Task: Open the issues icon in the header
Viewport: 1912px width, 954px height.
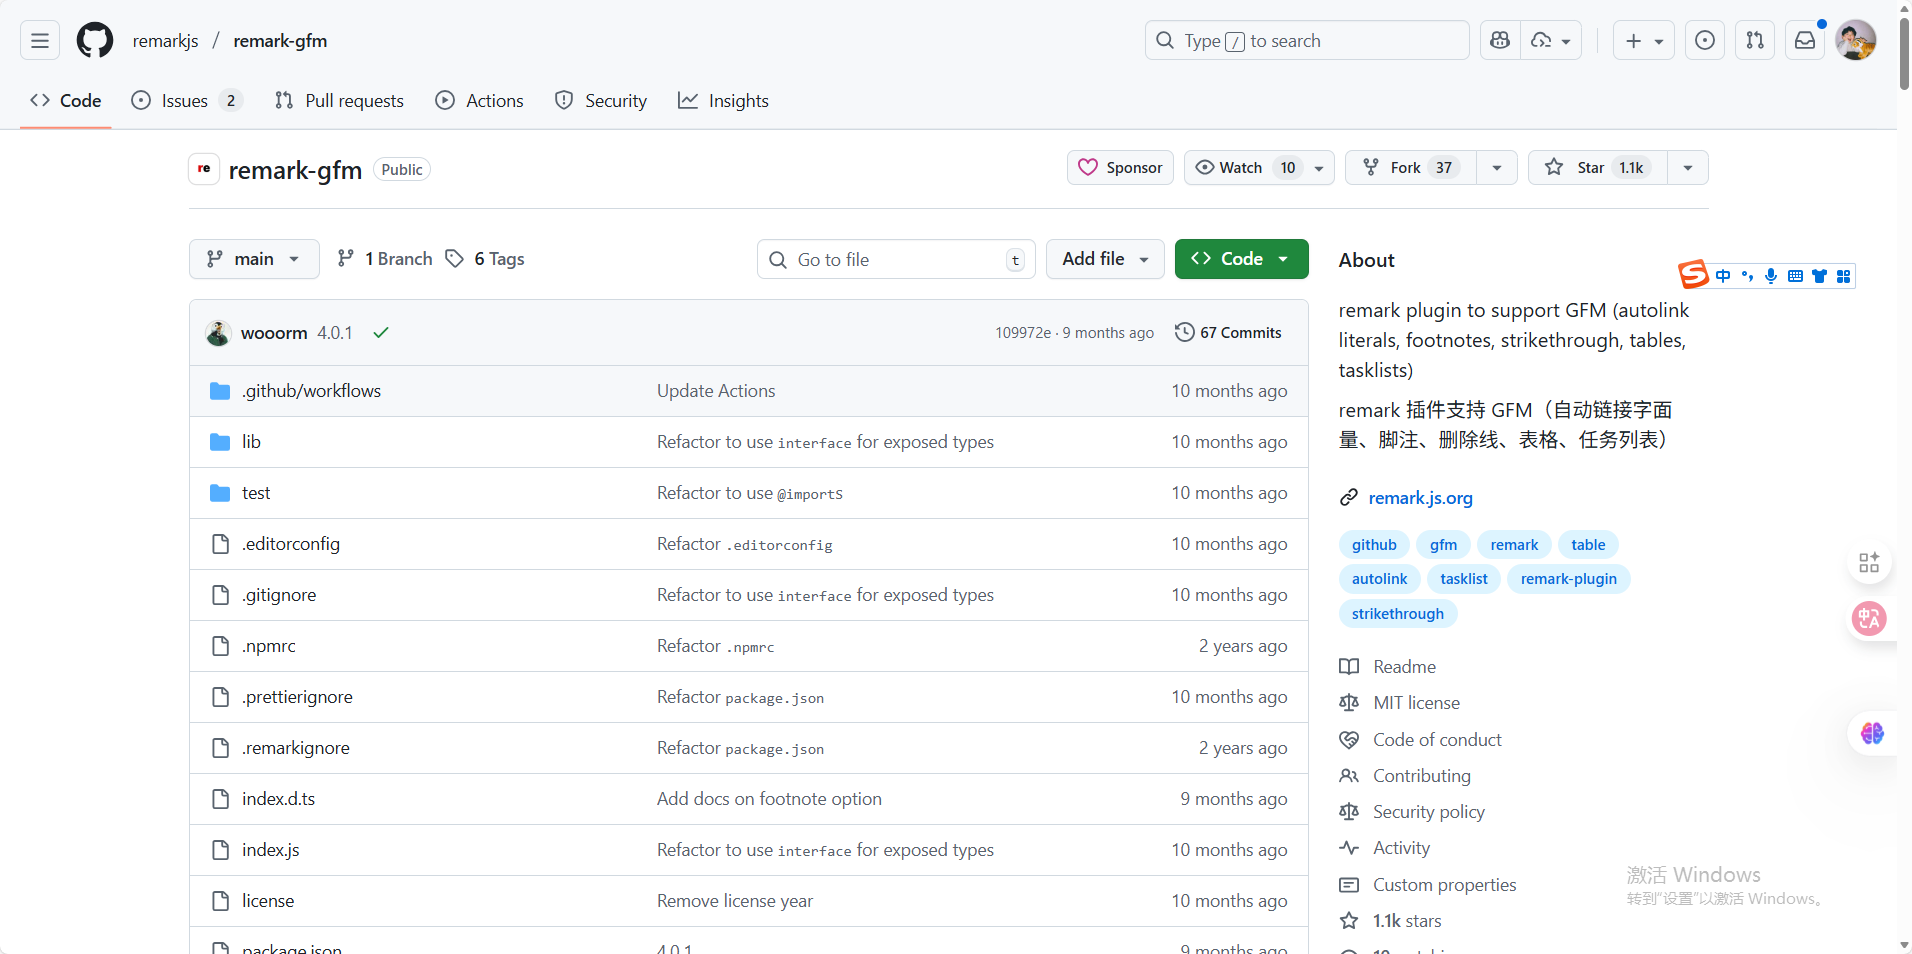Action: pos(1705,41)
